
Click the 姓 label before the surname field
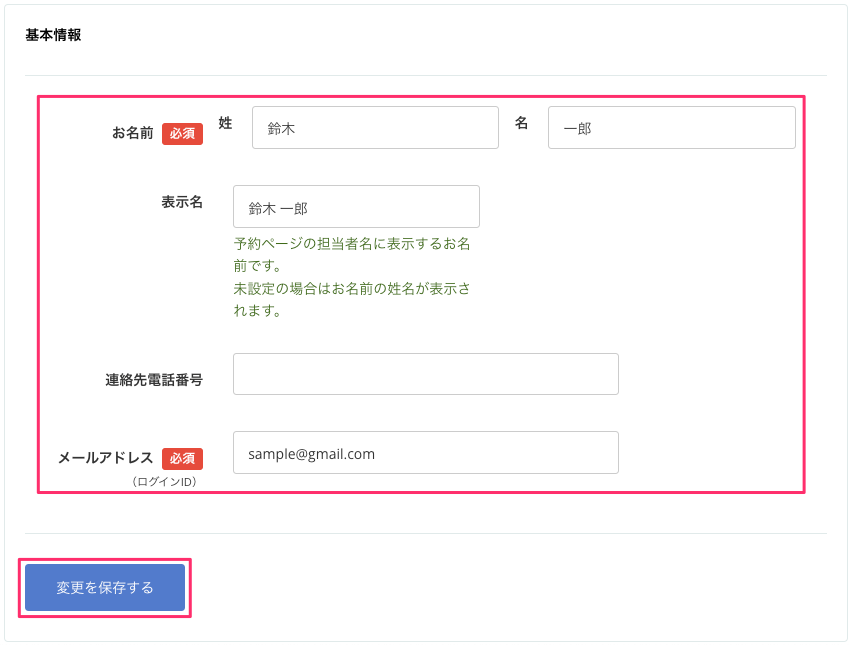click(x=225, y=123)
